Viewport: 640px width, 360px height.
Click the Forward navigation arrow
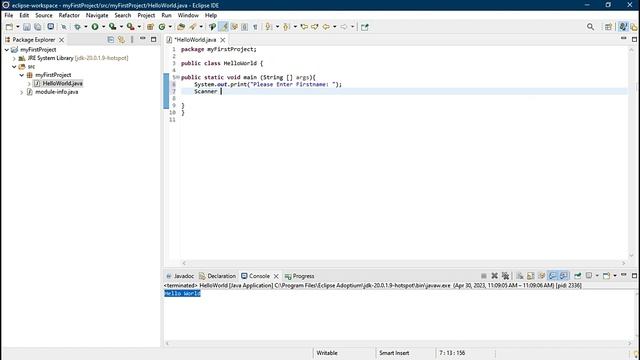344,27
